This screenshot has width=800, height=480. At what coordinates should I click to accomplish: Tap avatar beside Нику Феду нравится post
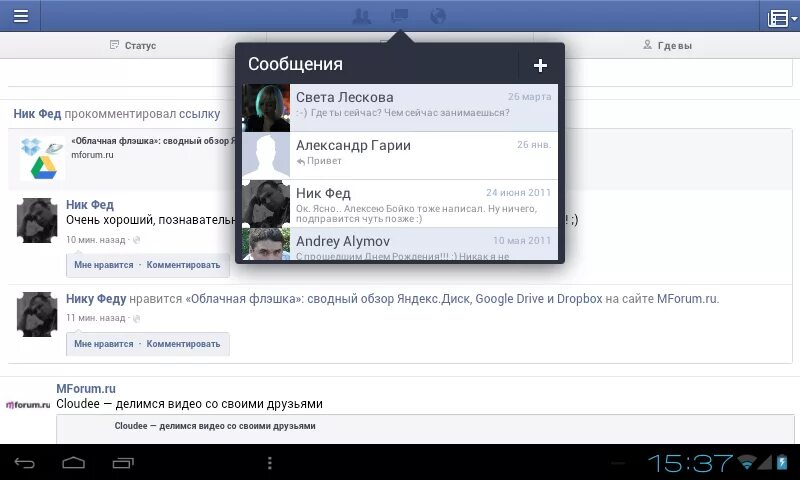tap(37, 314)
